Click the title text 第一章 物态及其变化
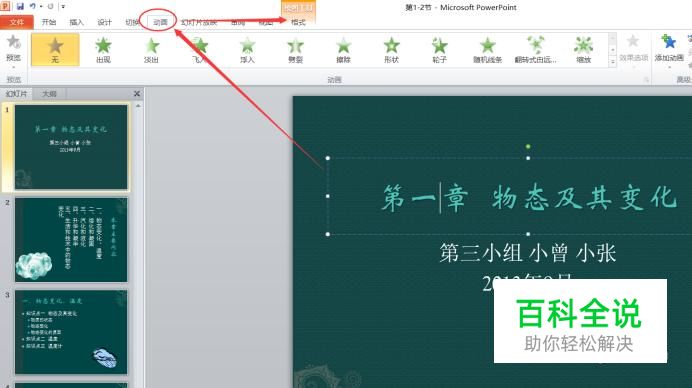 528,197
